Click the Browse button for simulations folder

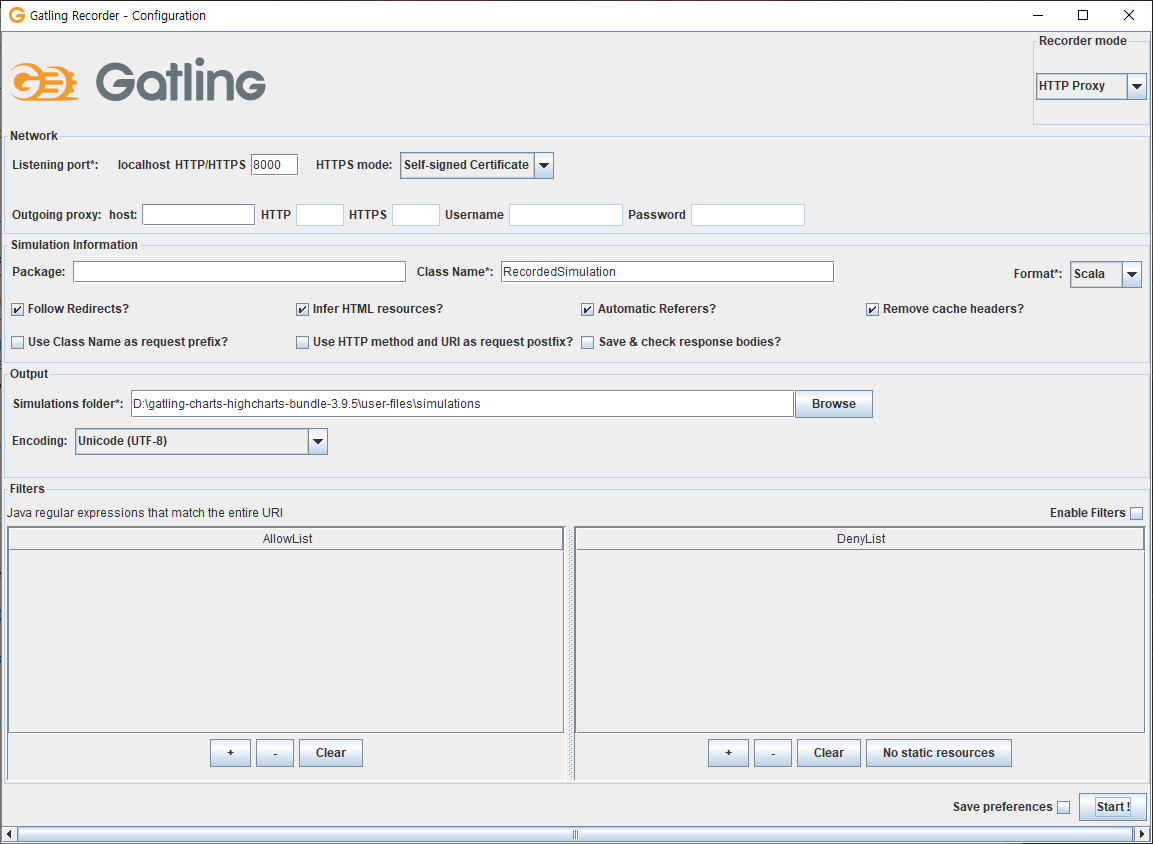click(x=834, y=404)
